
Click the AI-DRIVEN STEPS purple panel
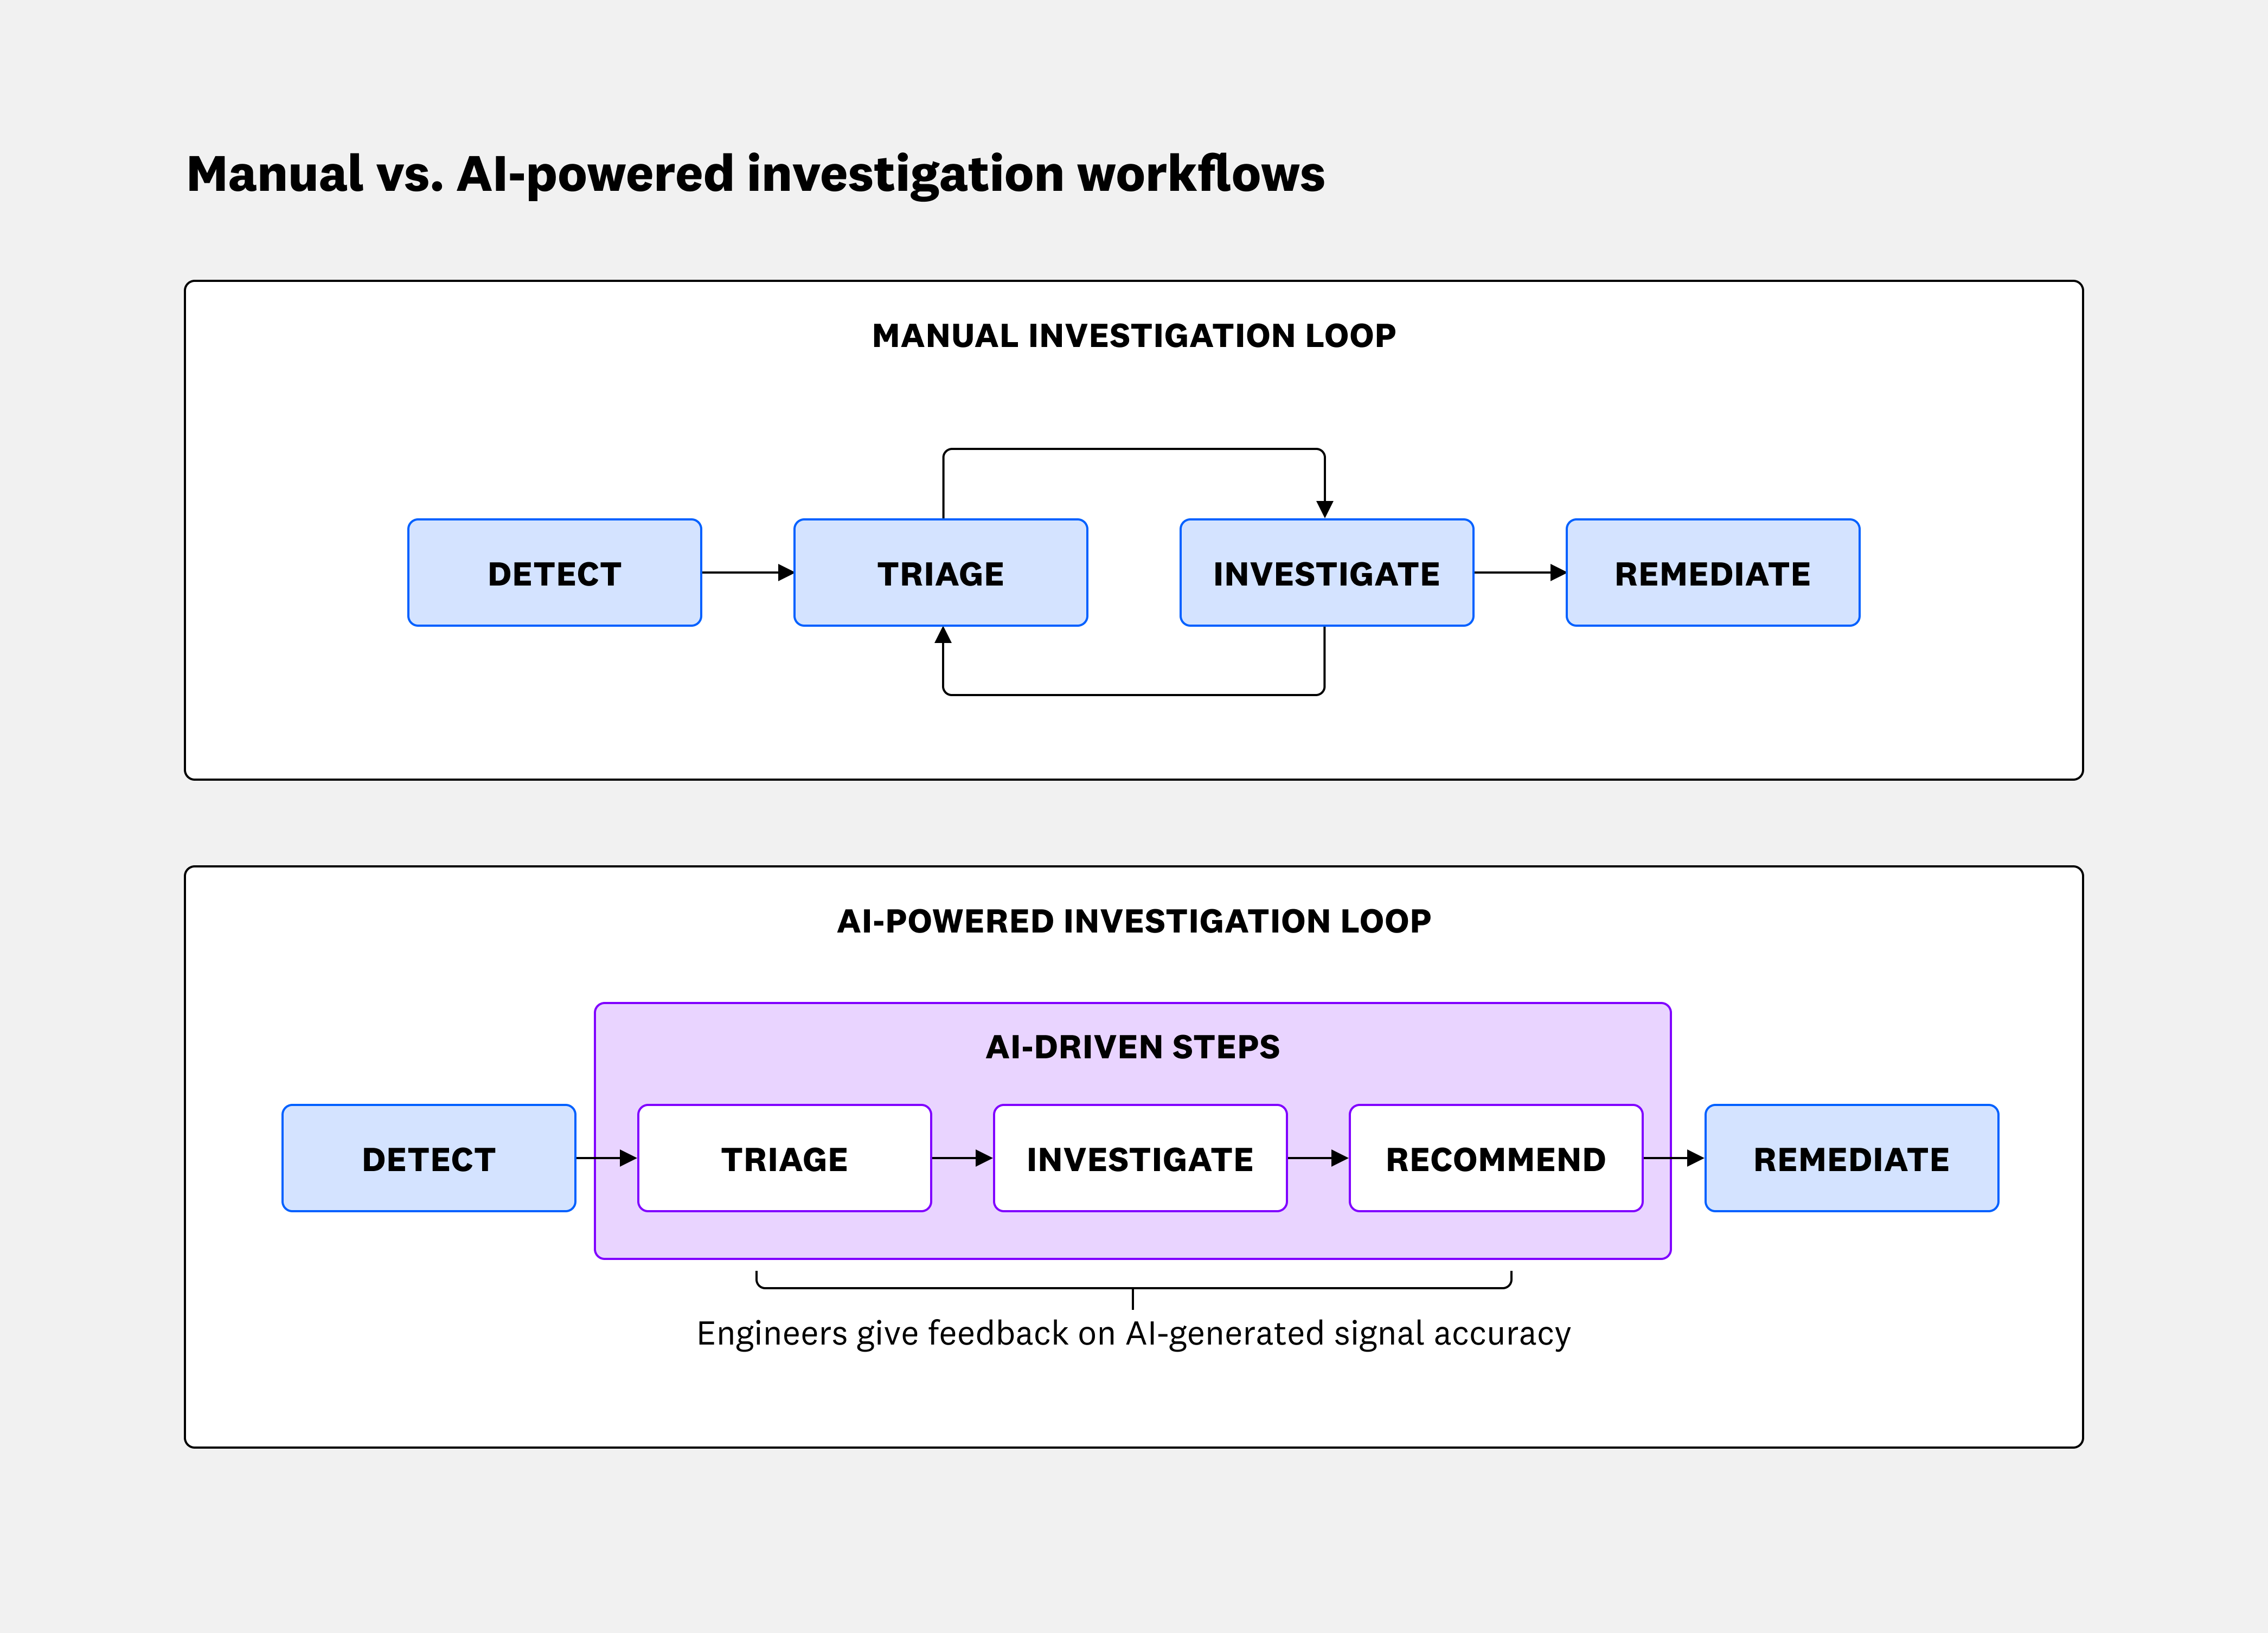pyautogui.click(x=1133, y=1047)
